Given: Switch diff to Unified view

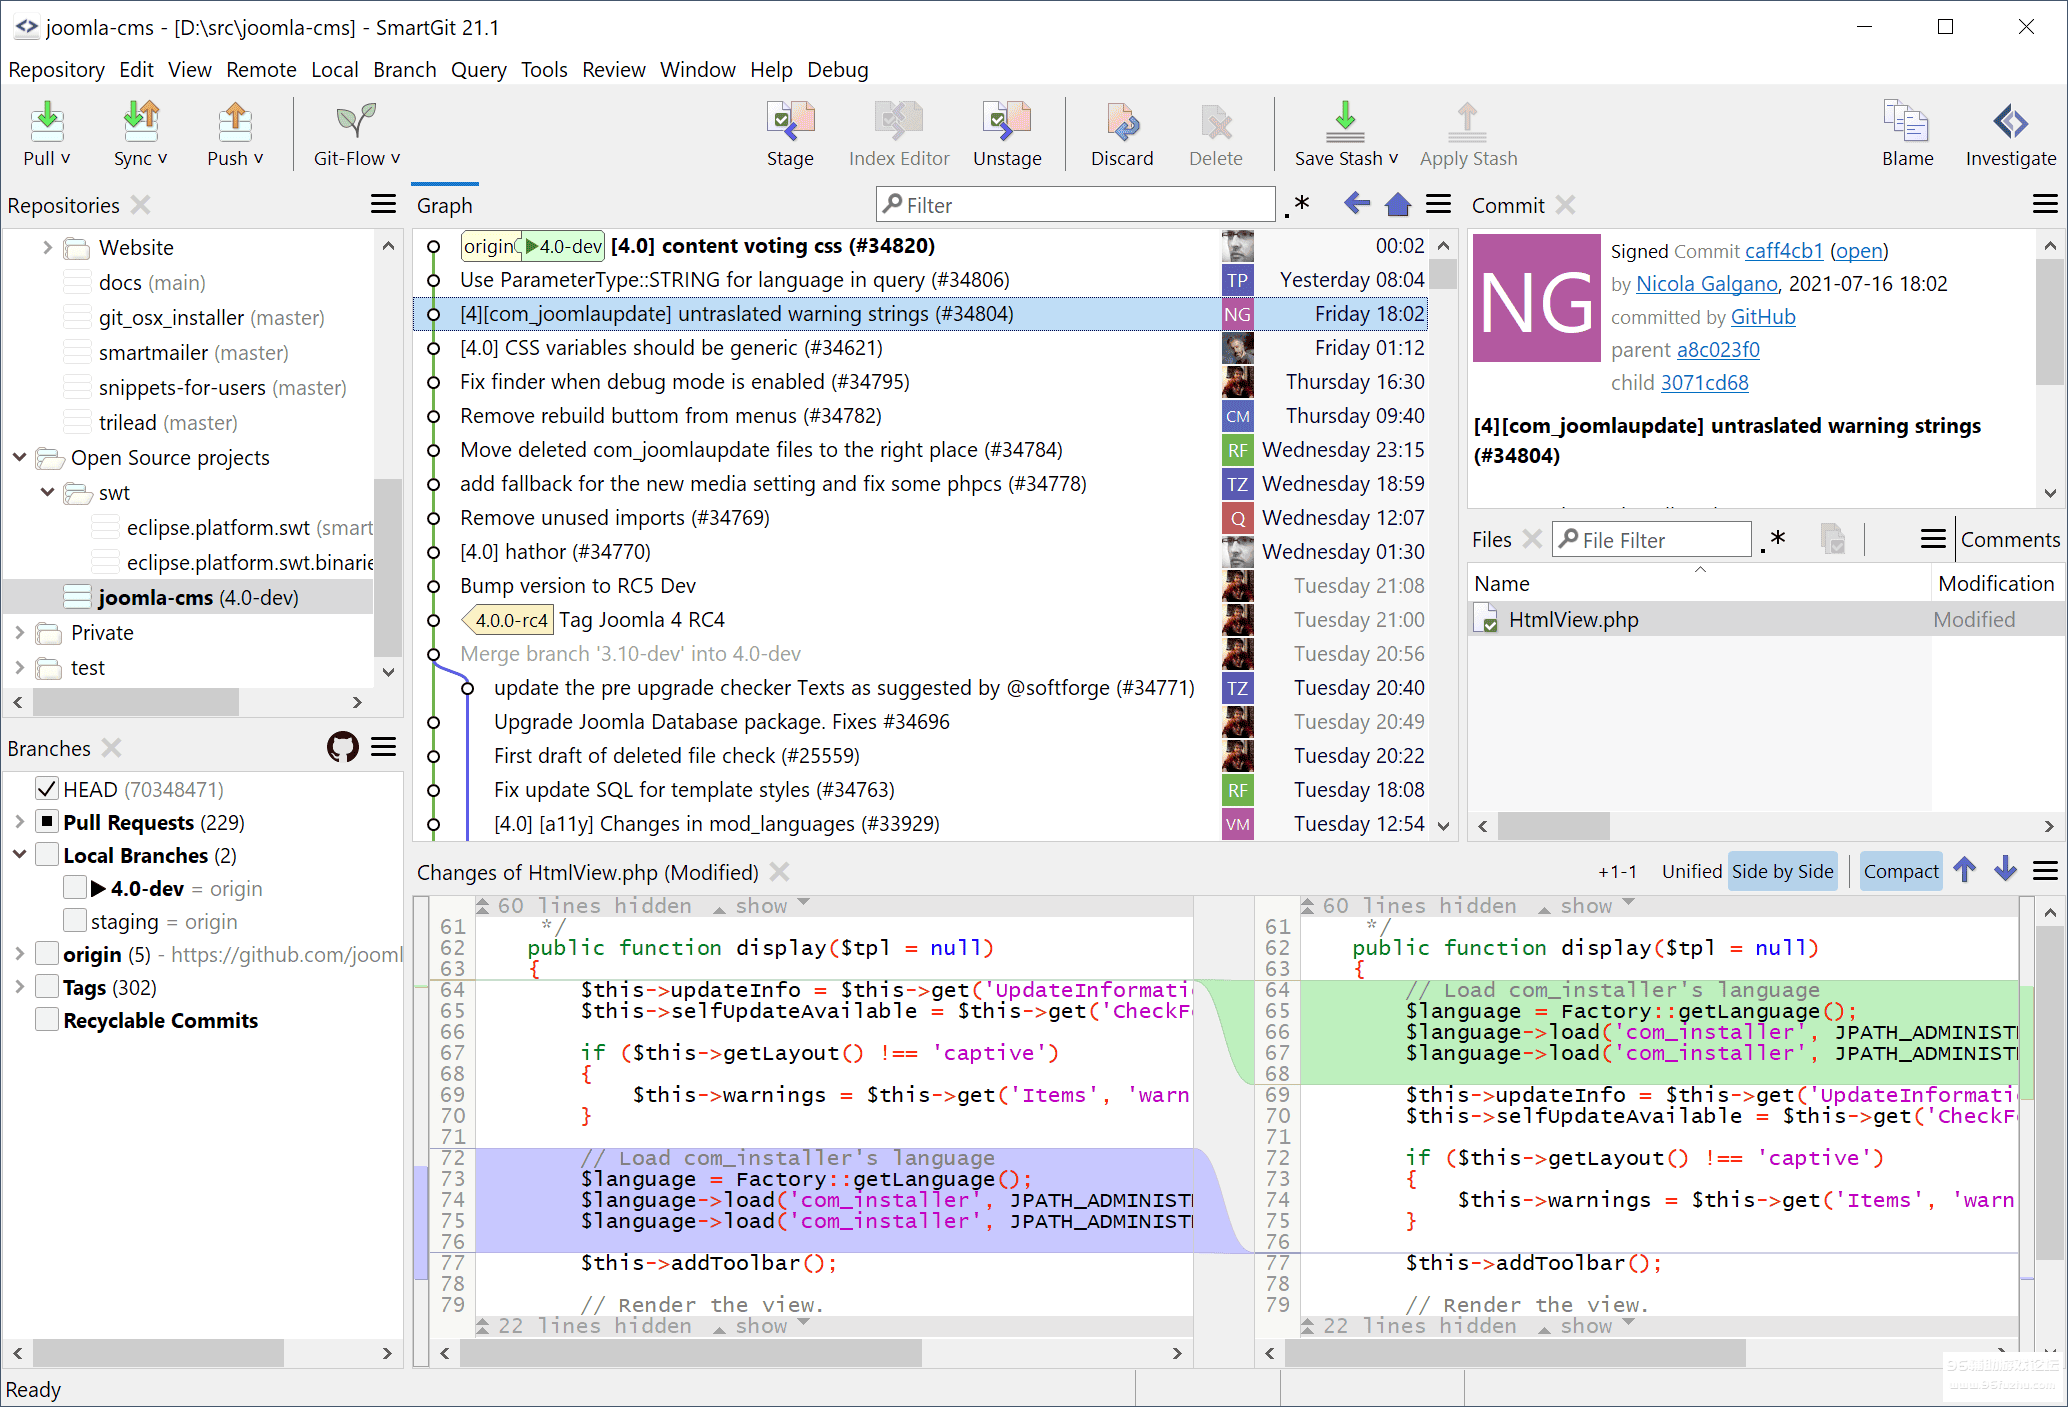Looking at the screenshot, I should [1691, 871].
